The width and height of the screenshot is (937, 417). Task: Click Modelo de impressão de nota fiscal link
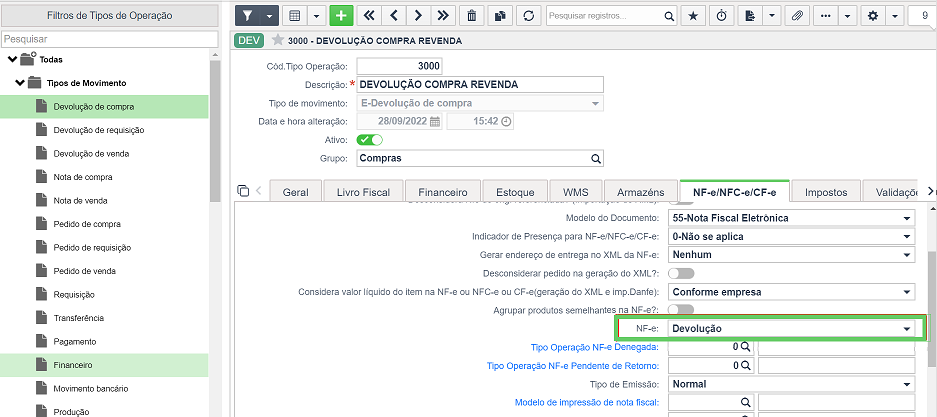[587, 402]
